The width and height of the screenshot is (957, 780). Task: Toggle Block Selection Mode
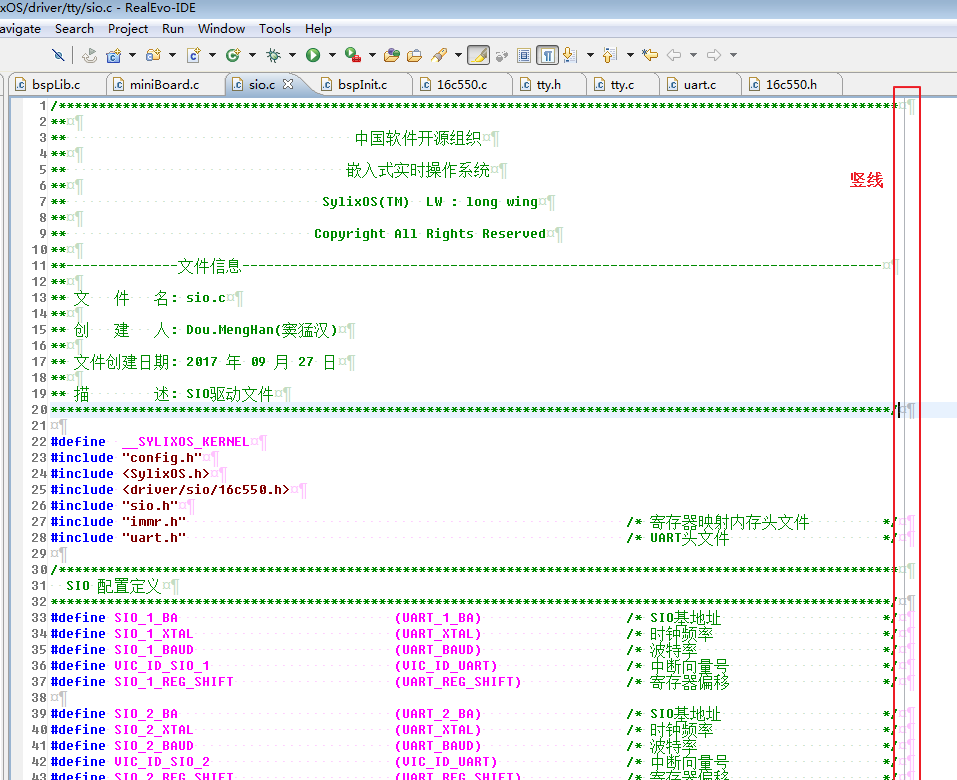524,56
